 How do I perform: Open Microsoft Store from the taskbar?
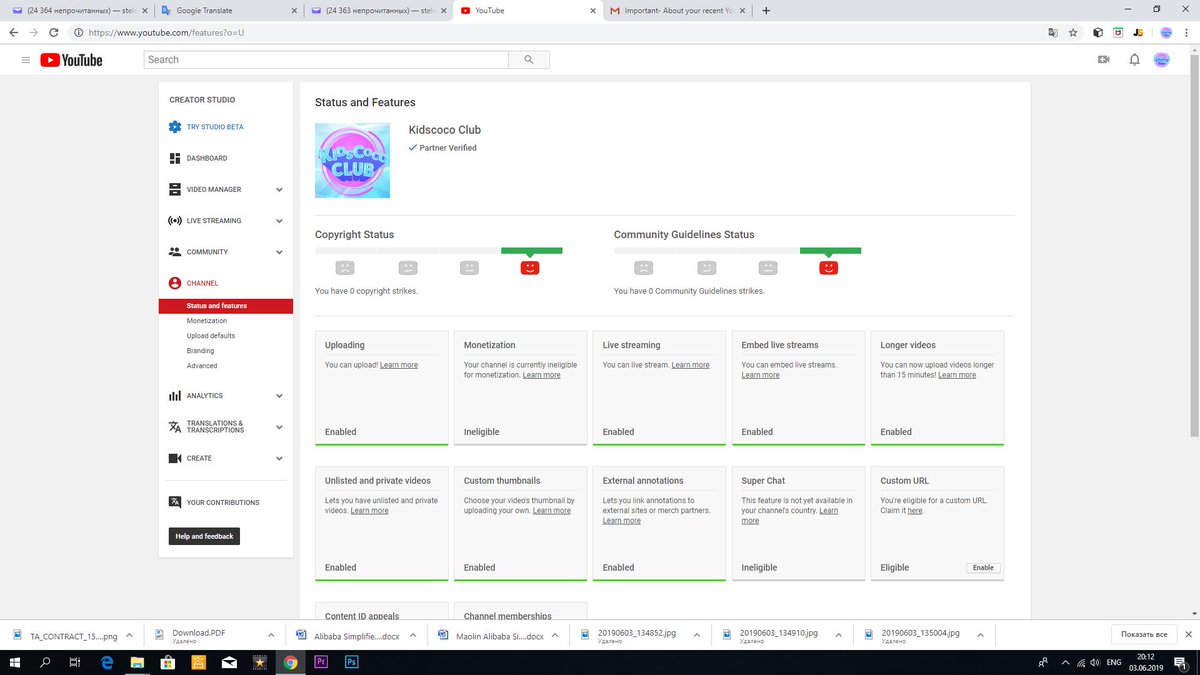click(x=167, y=662)
